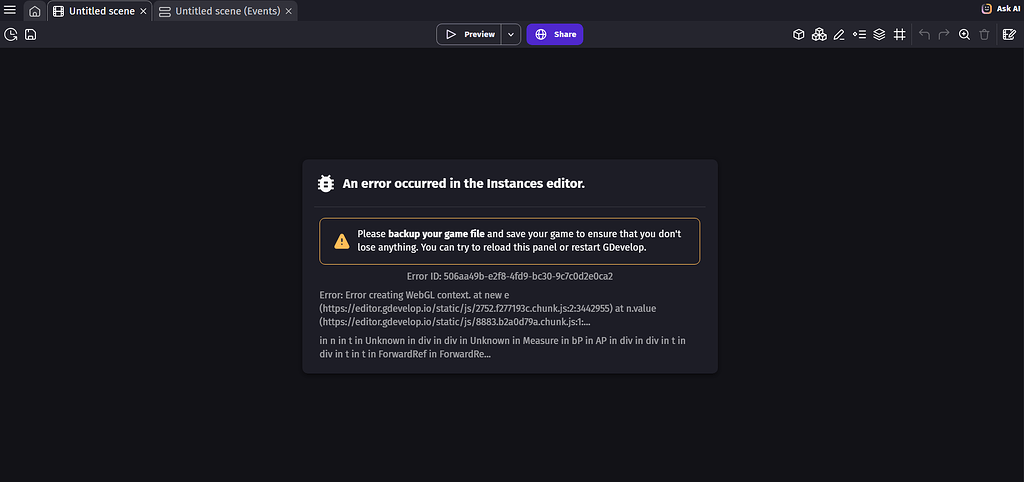Open the properties pencil icon
The height and width of the screenshot is (482, 1024).
coord(839,35)
